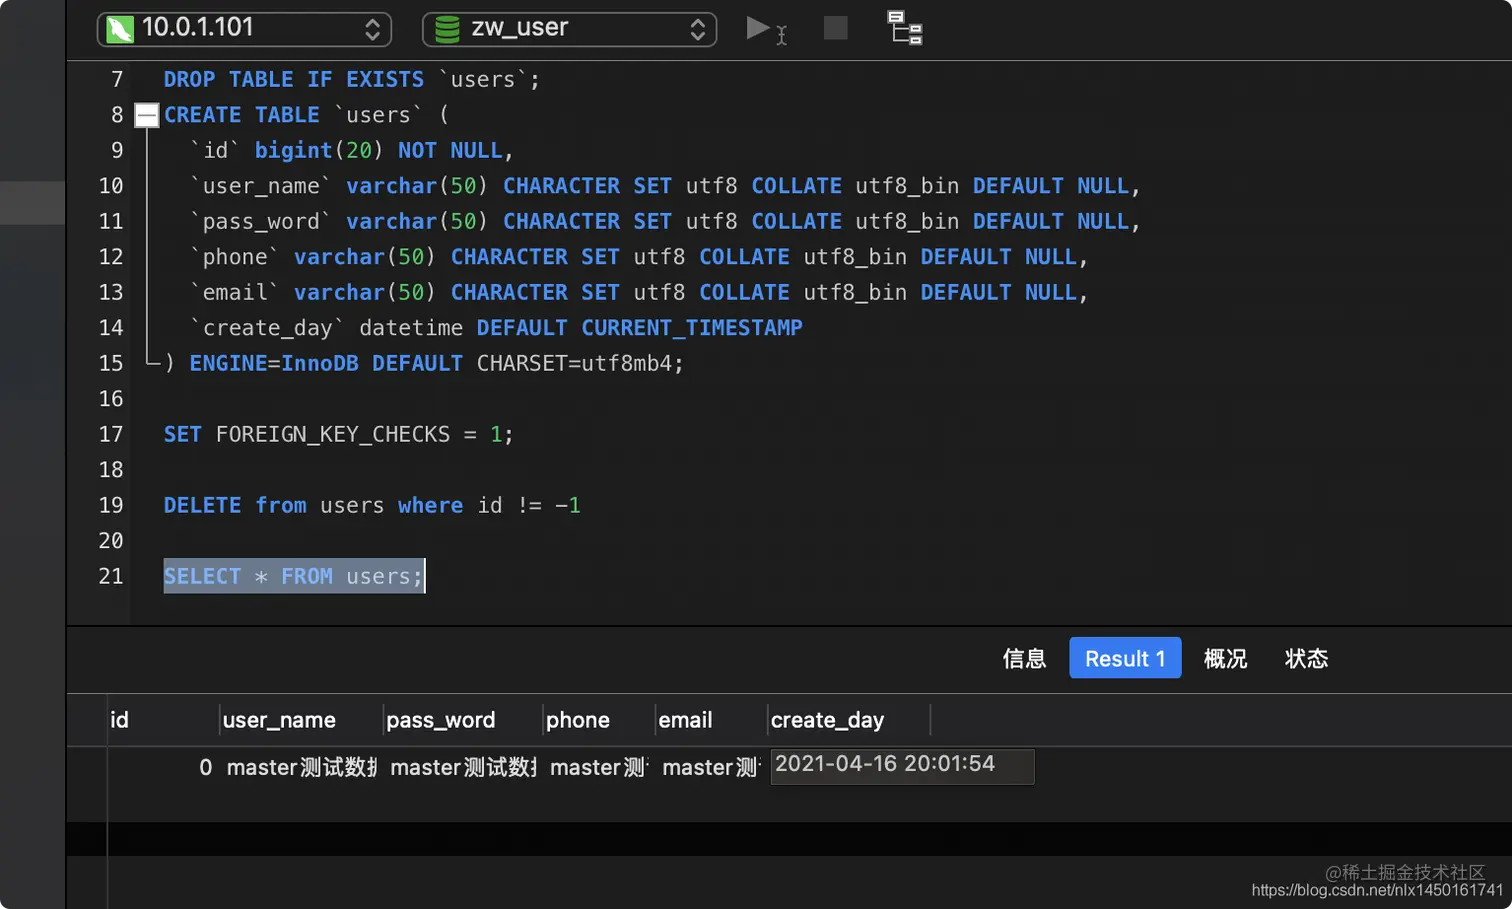Image resolution: width=1512 pixels, height=909 pixels.
Task: Click the user_name column header
Action: 301,720
